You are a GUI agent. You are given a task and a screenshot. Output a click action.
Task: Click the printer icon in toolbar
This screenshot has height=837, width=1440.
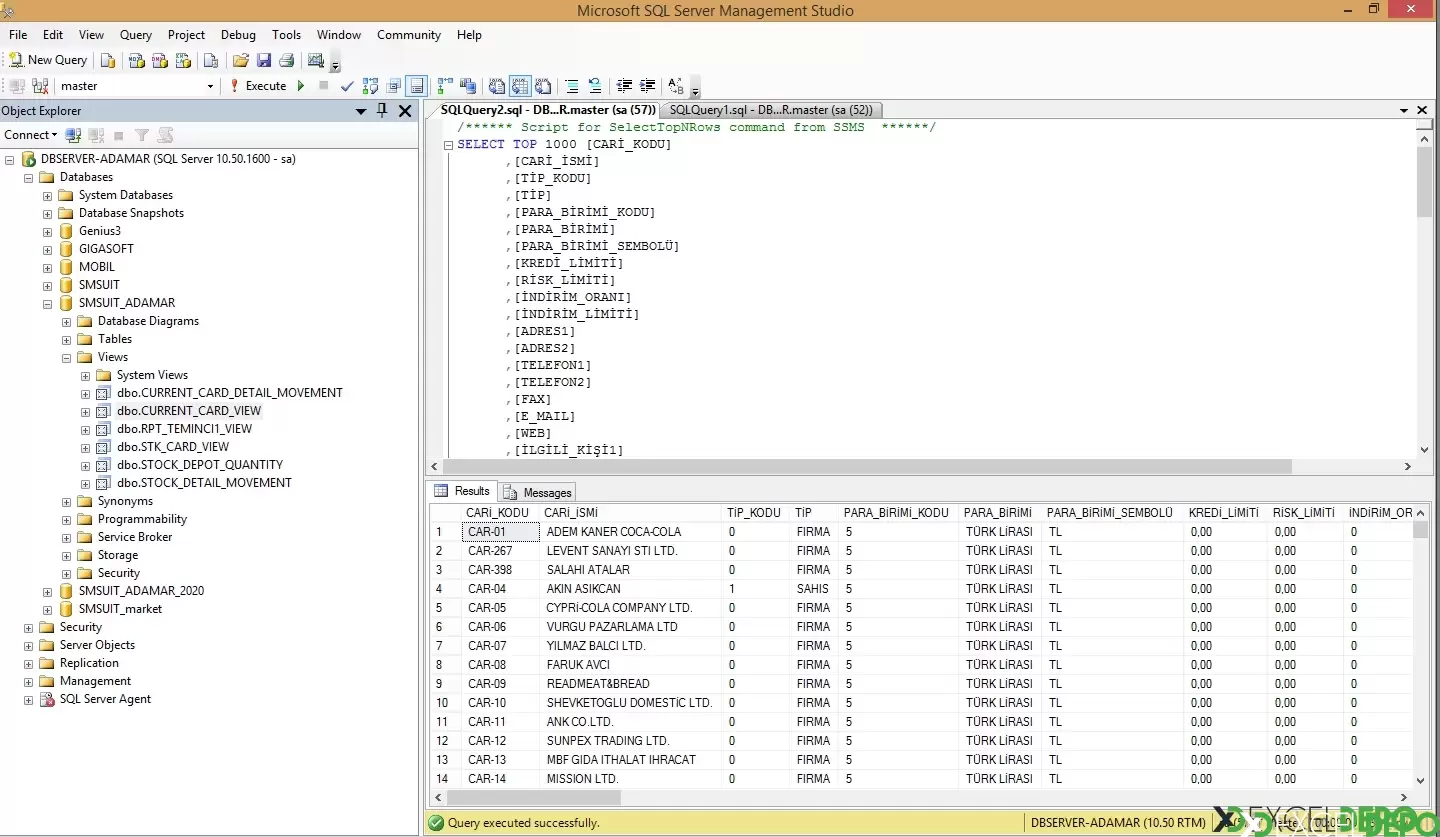tap(287, 60)
